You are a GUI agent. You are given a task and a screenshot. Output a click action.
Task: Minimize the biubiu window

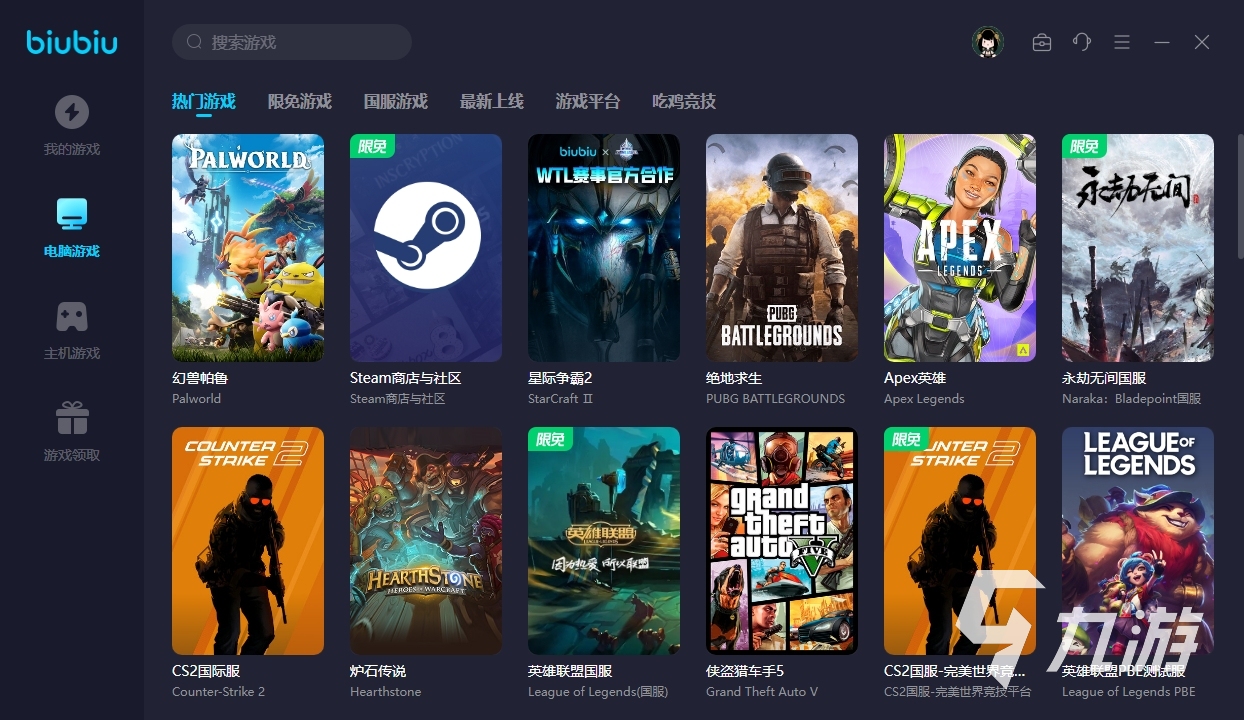(x=1162, y=42)
